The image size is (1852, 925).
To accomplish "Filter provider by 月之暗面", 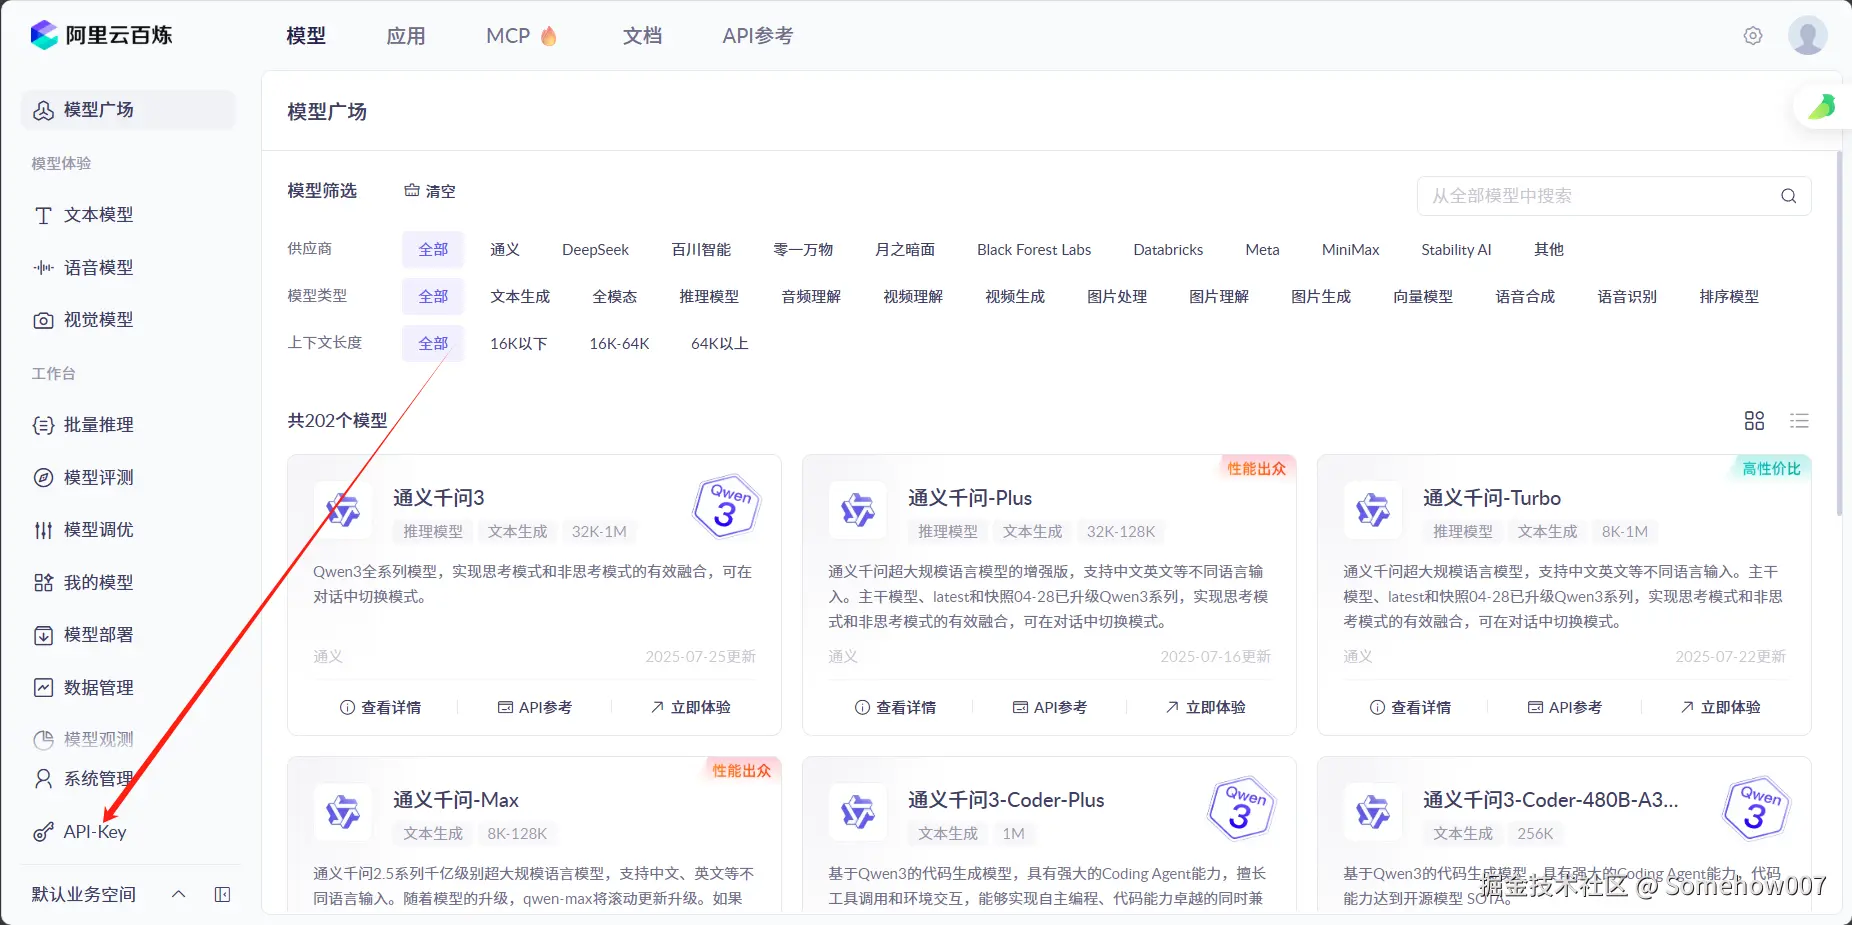I will pyautogui.click(x=905, y=249).
